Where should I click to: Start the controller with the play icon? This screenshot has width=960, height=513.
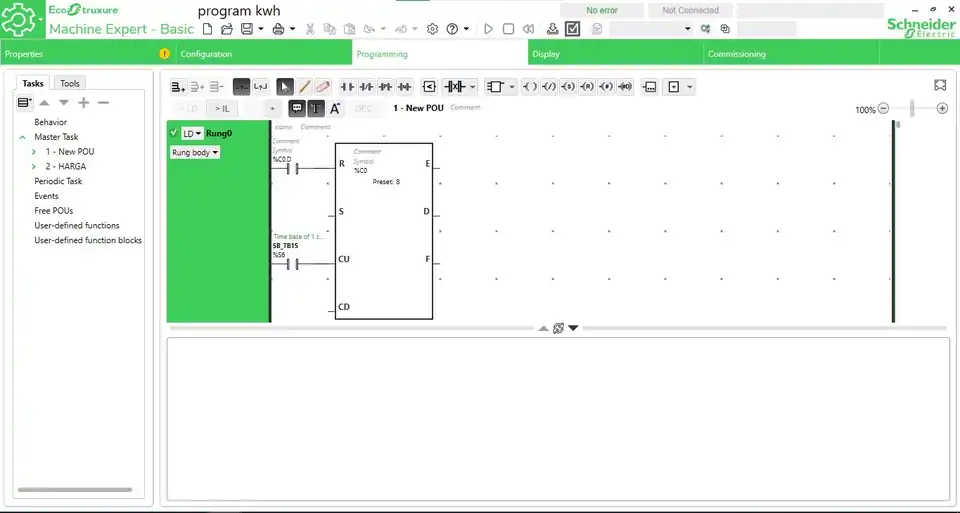[x=488, y=29]
